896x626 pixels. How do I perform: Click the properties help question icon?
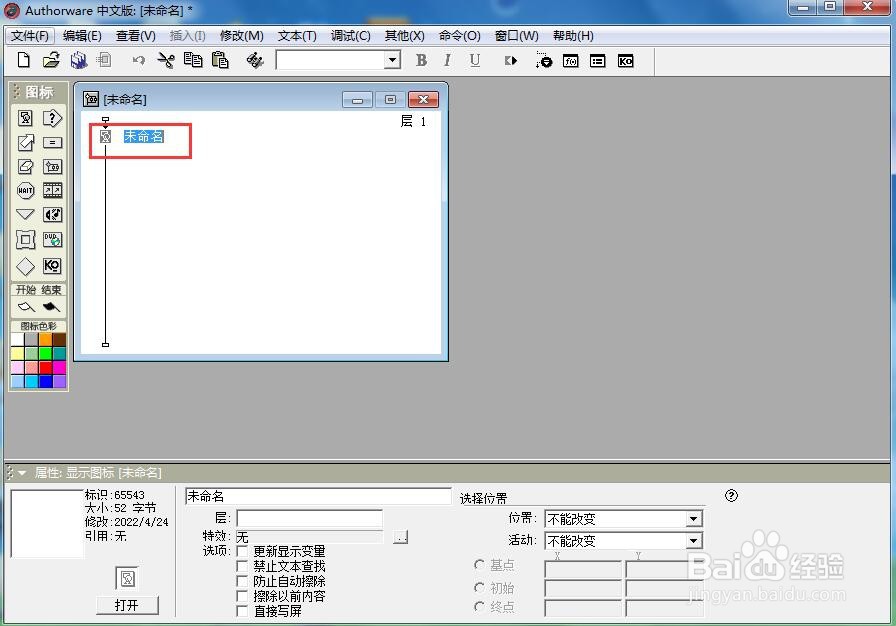pyautogui.click(x=731, y=495)
